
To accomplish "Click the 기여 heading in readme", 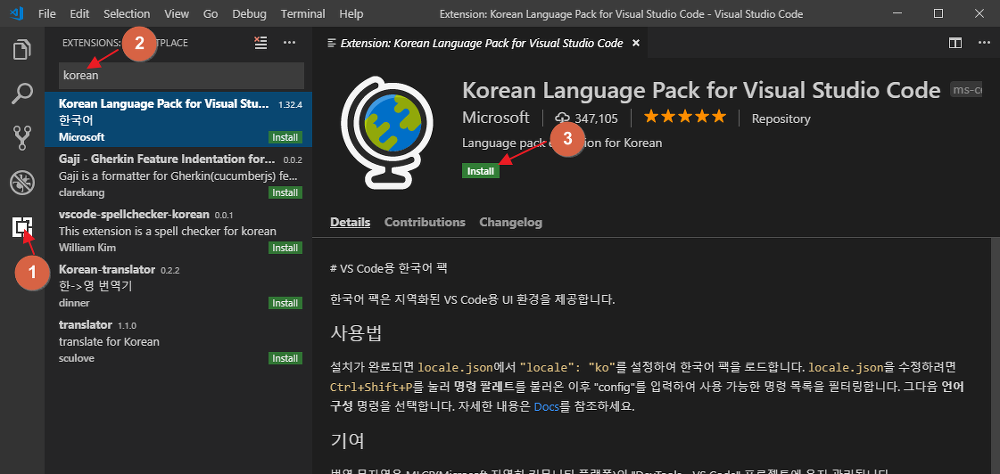I will [x=348, y=440].
